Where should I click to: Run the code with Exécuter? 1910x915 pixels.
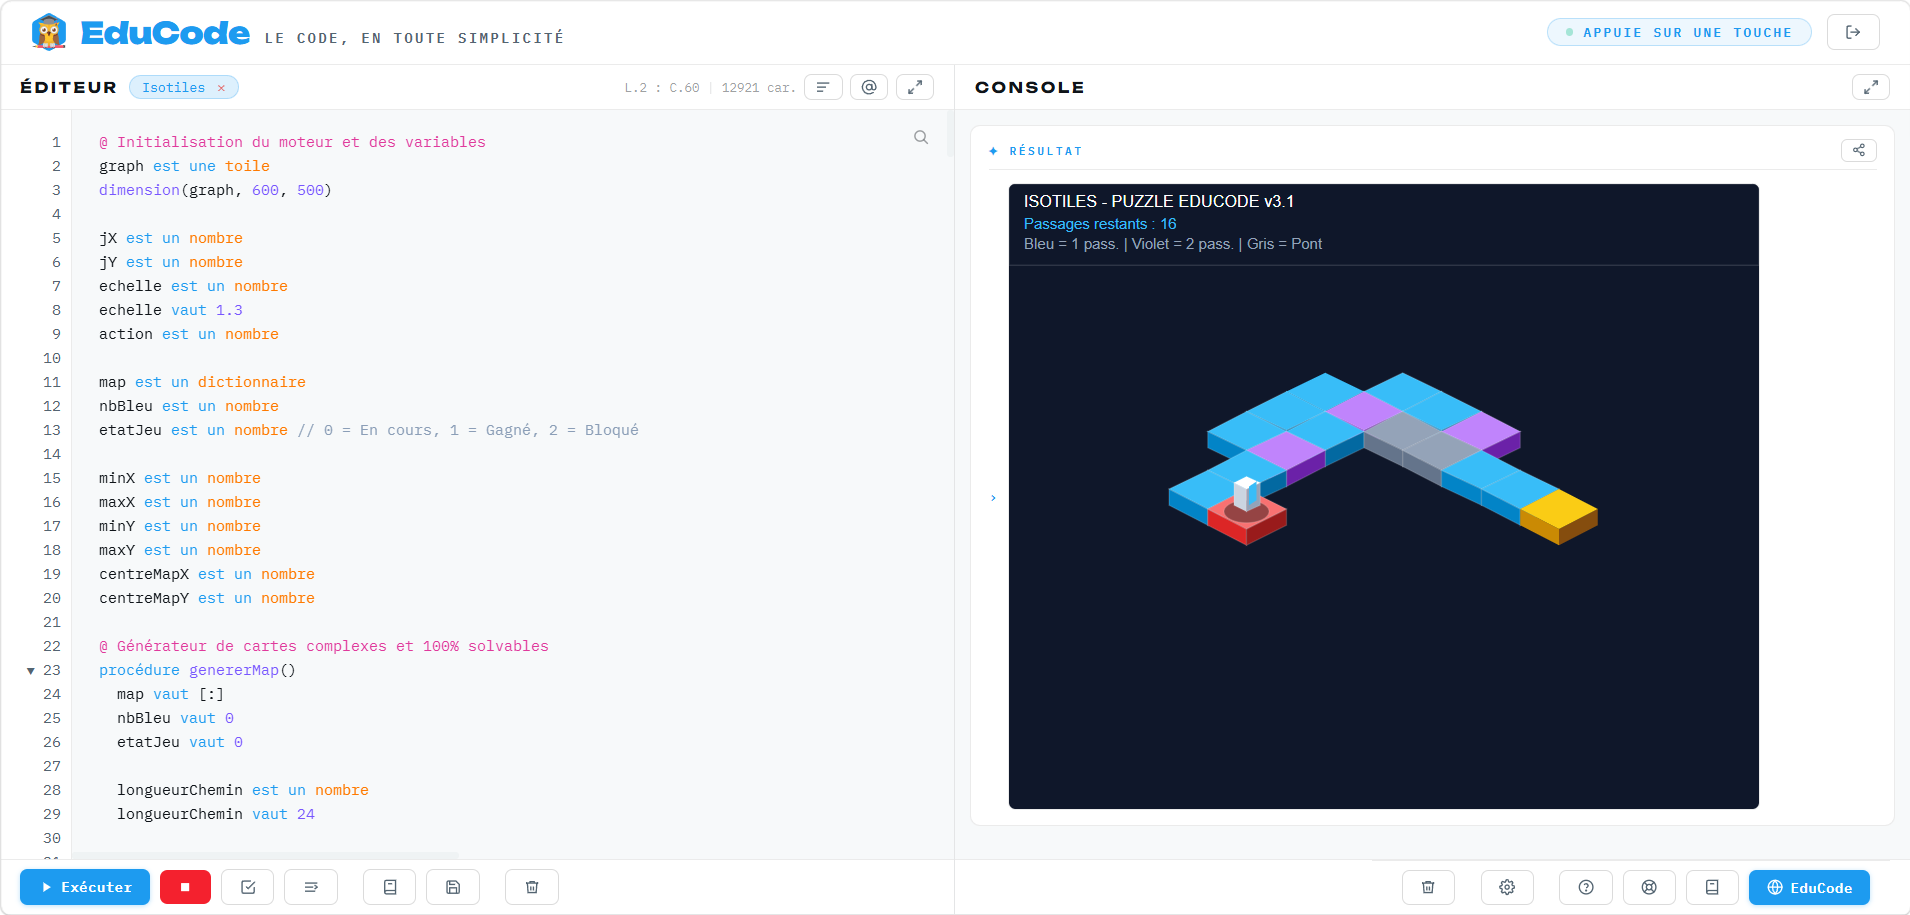coord(85,887)
